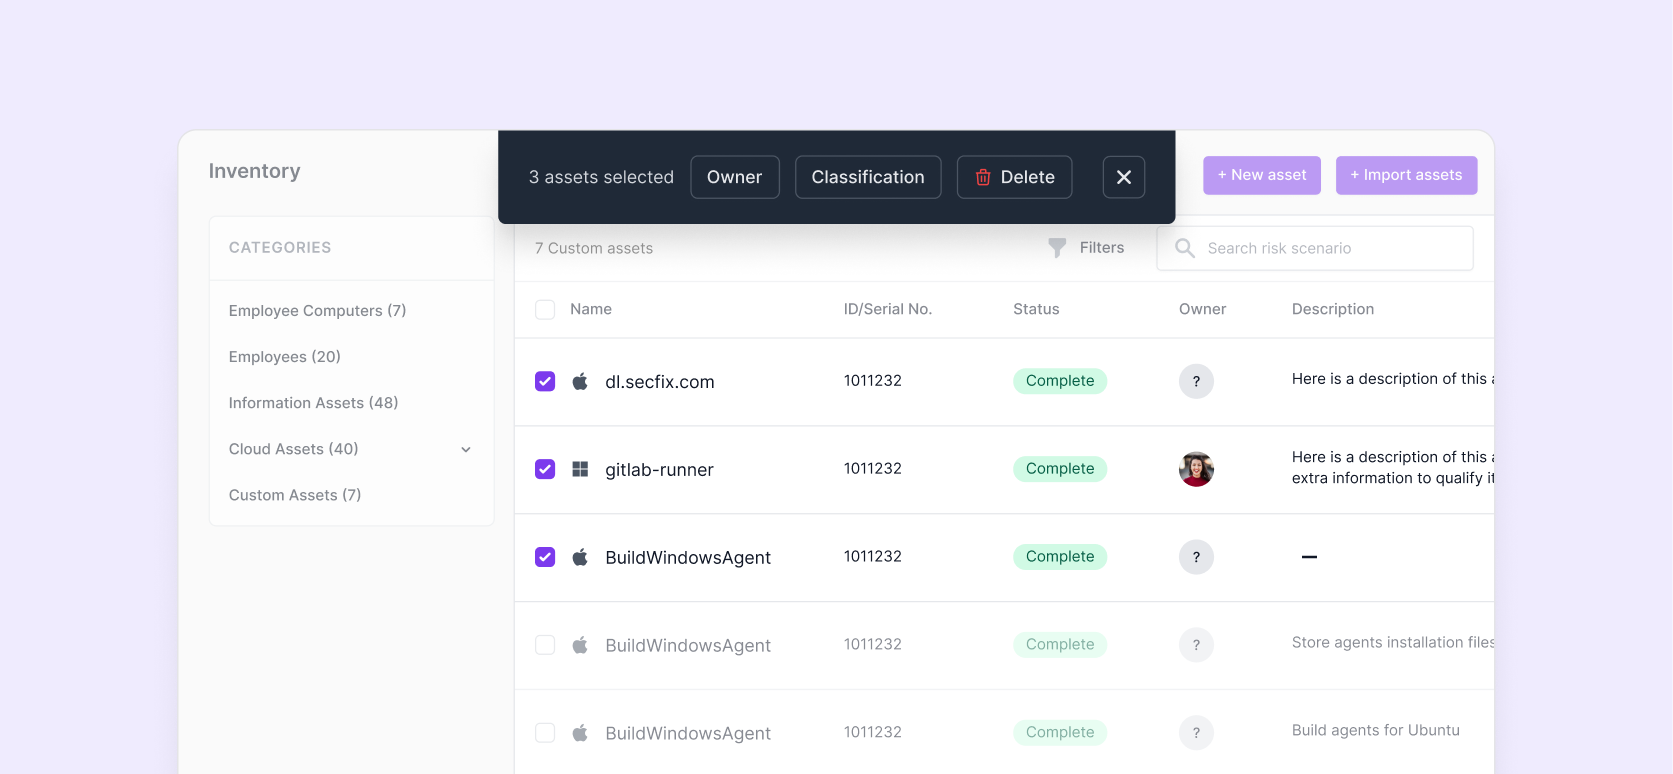
Task: Switch to the Custom Assets (7) category
Action: pos(295,495)
